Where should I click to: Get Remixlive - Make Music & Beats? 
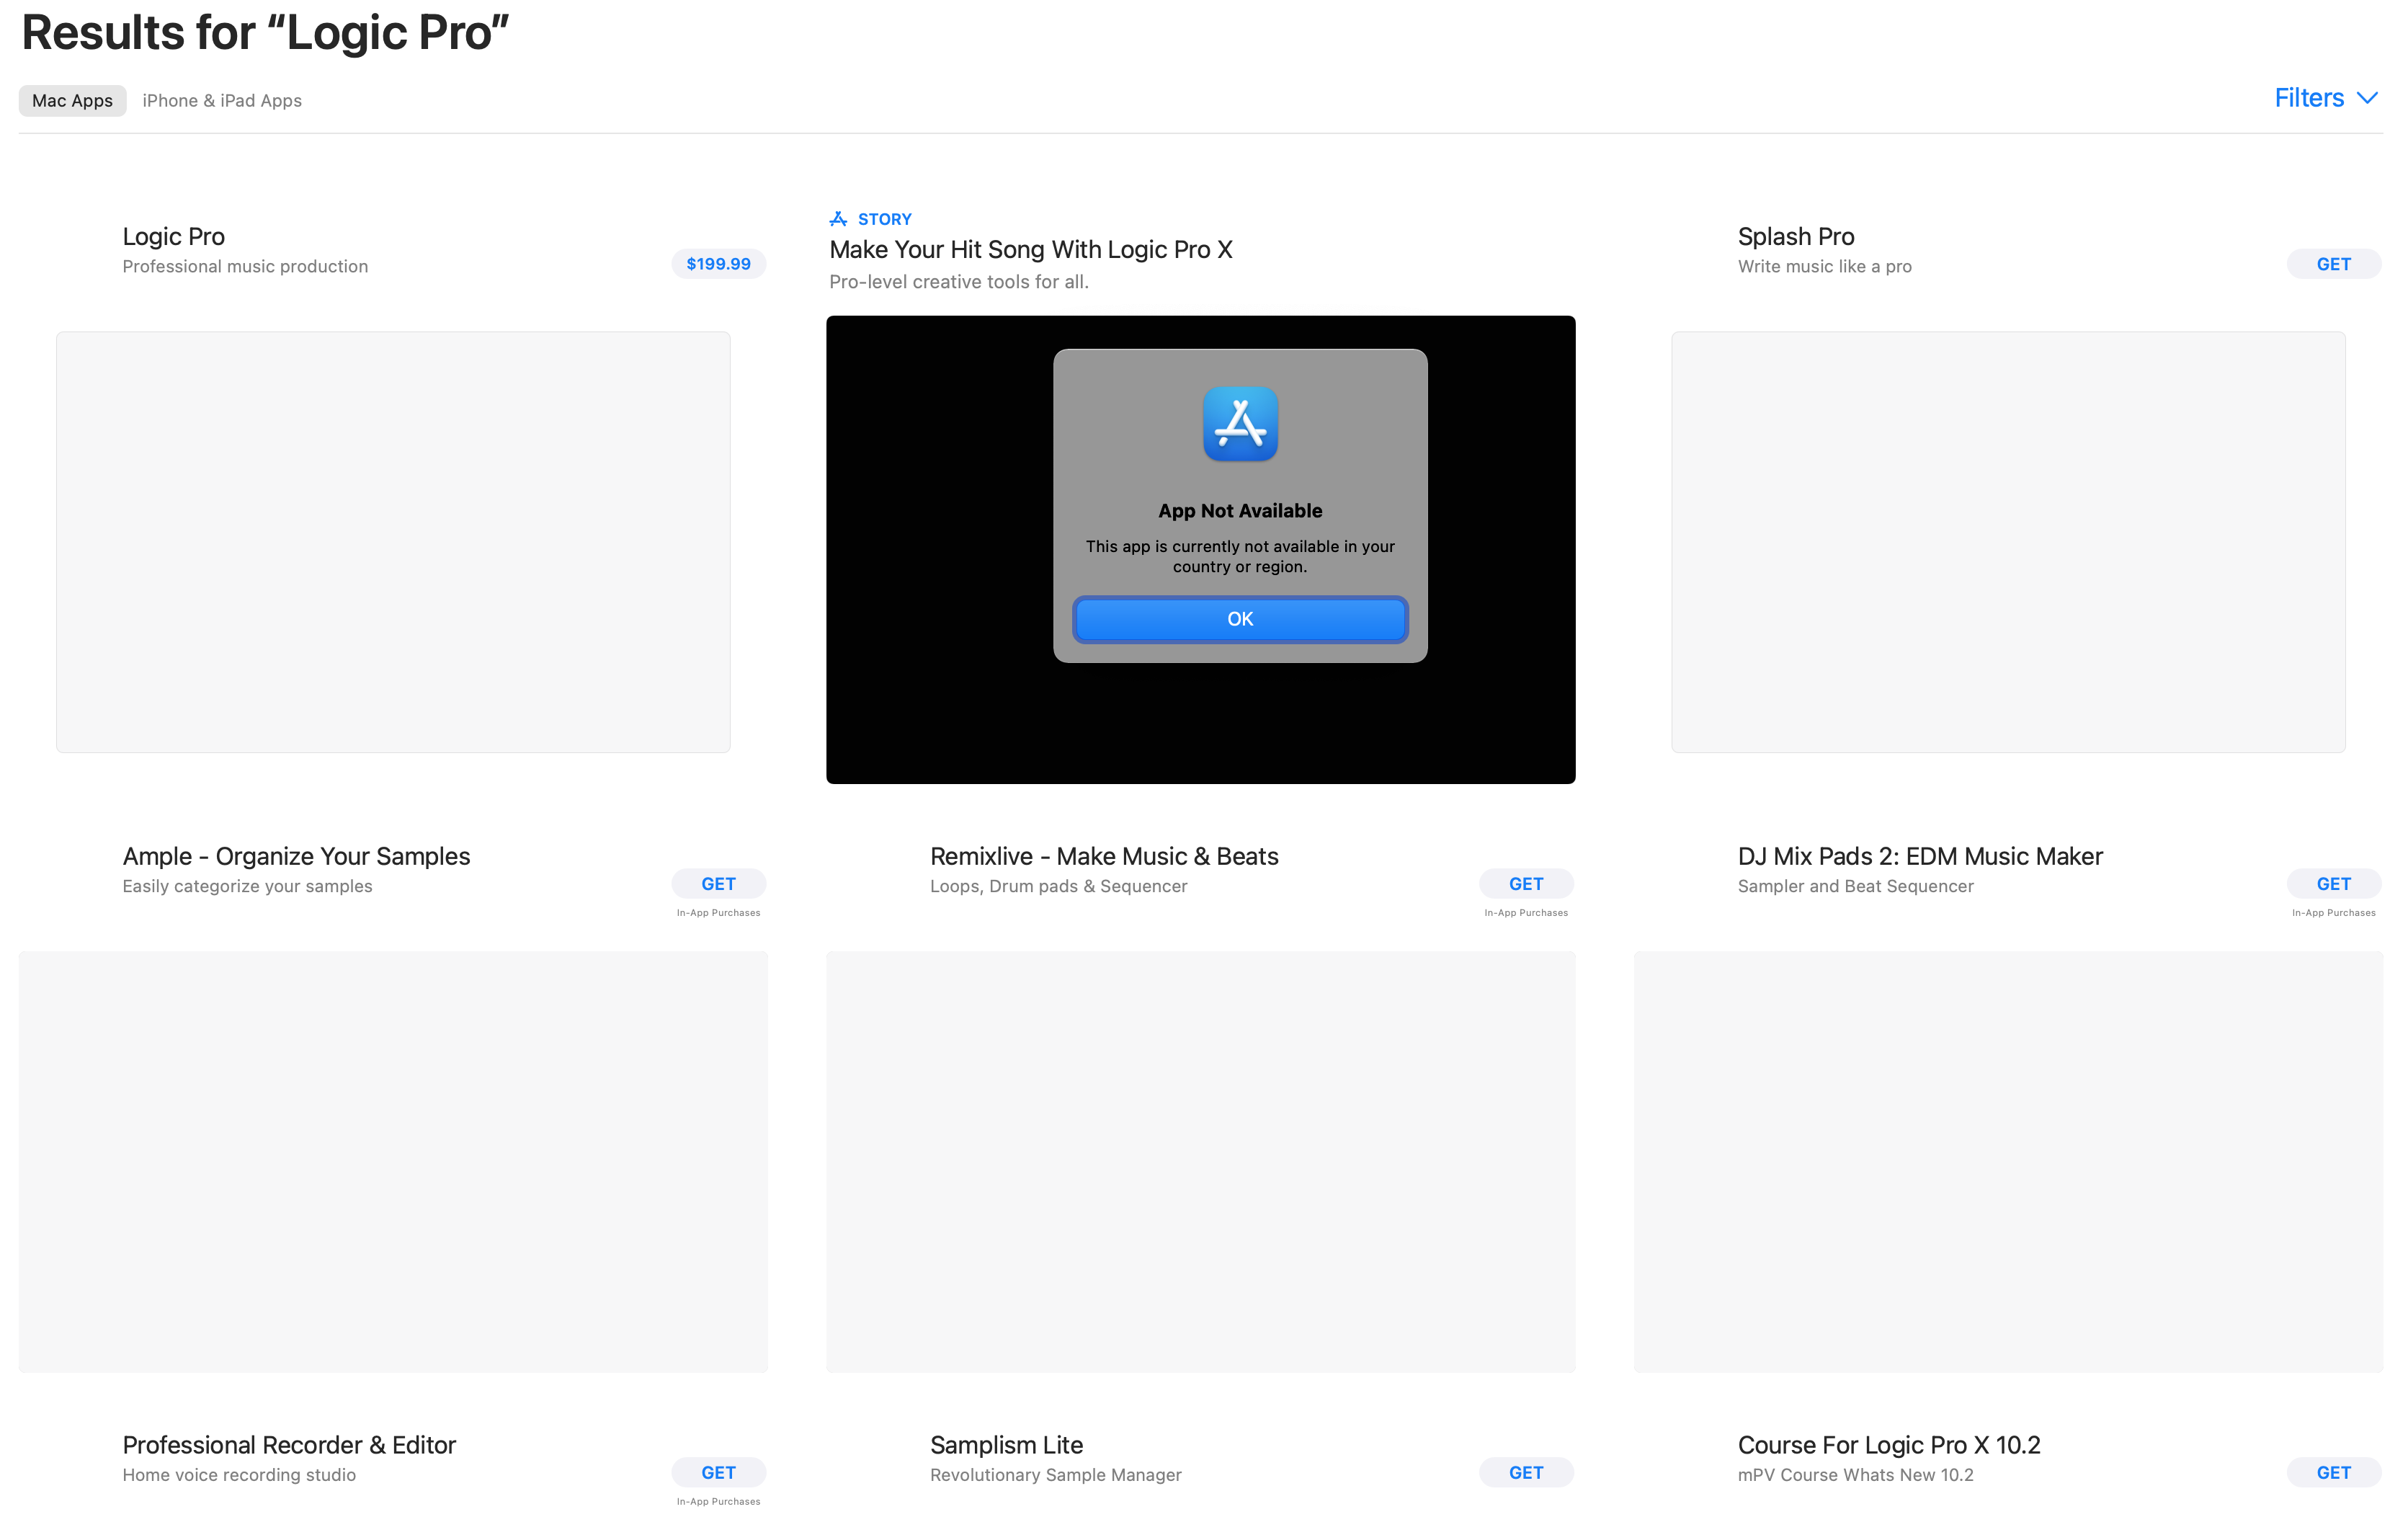point(1525,884)
